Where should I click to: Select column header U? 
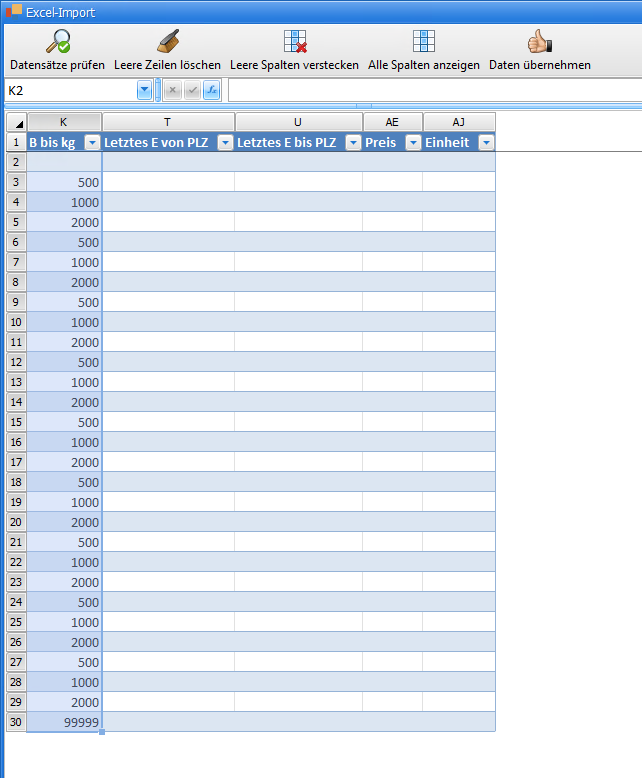(298, 123)
